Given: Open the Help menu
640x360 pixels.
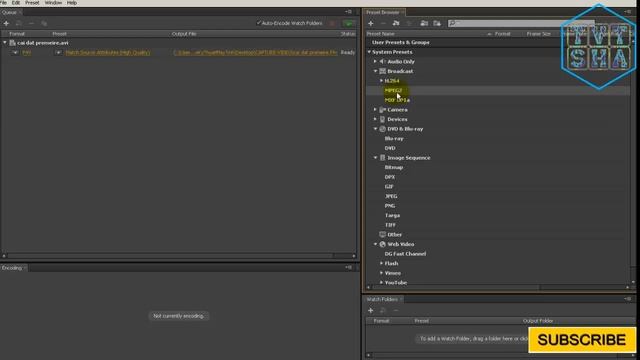Looking at the screenshot, I should pos(72,3).
